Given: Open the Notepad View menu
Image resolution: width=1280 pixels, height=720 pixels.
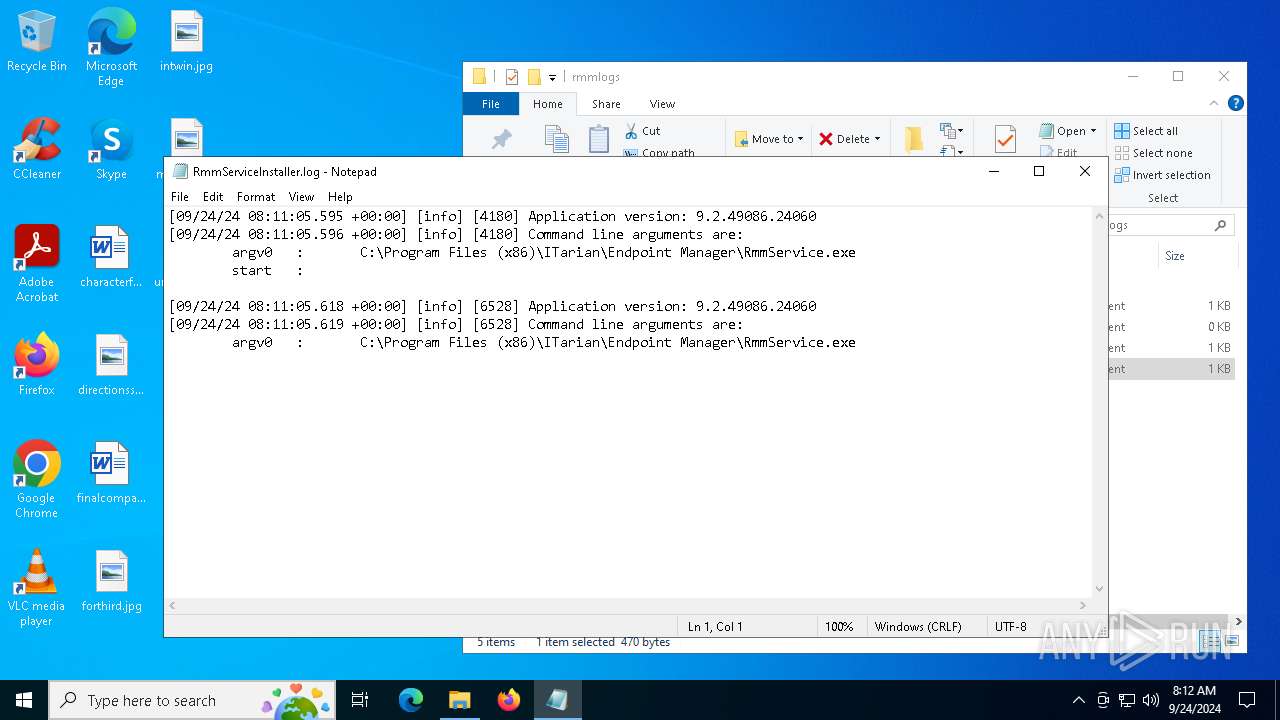Looking at the screenshot, I should pos(301,197).
